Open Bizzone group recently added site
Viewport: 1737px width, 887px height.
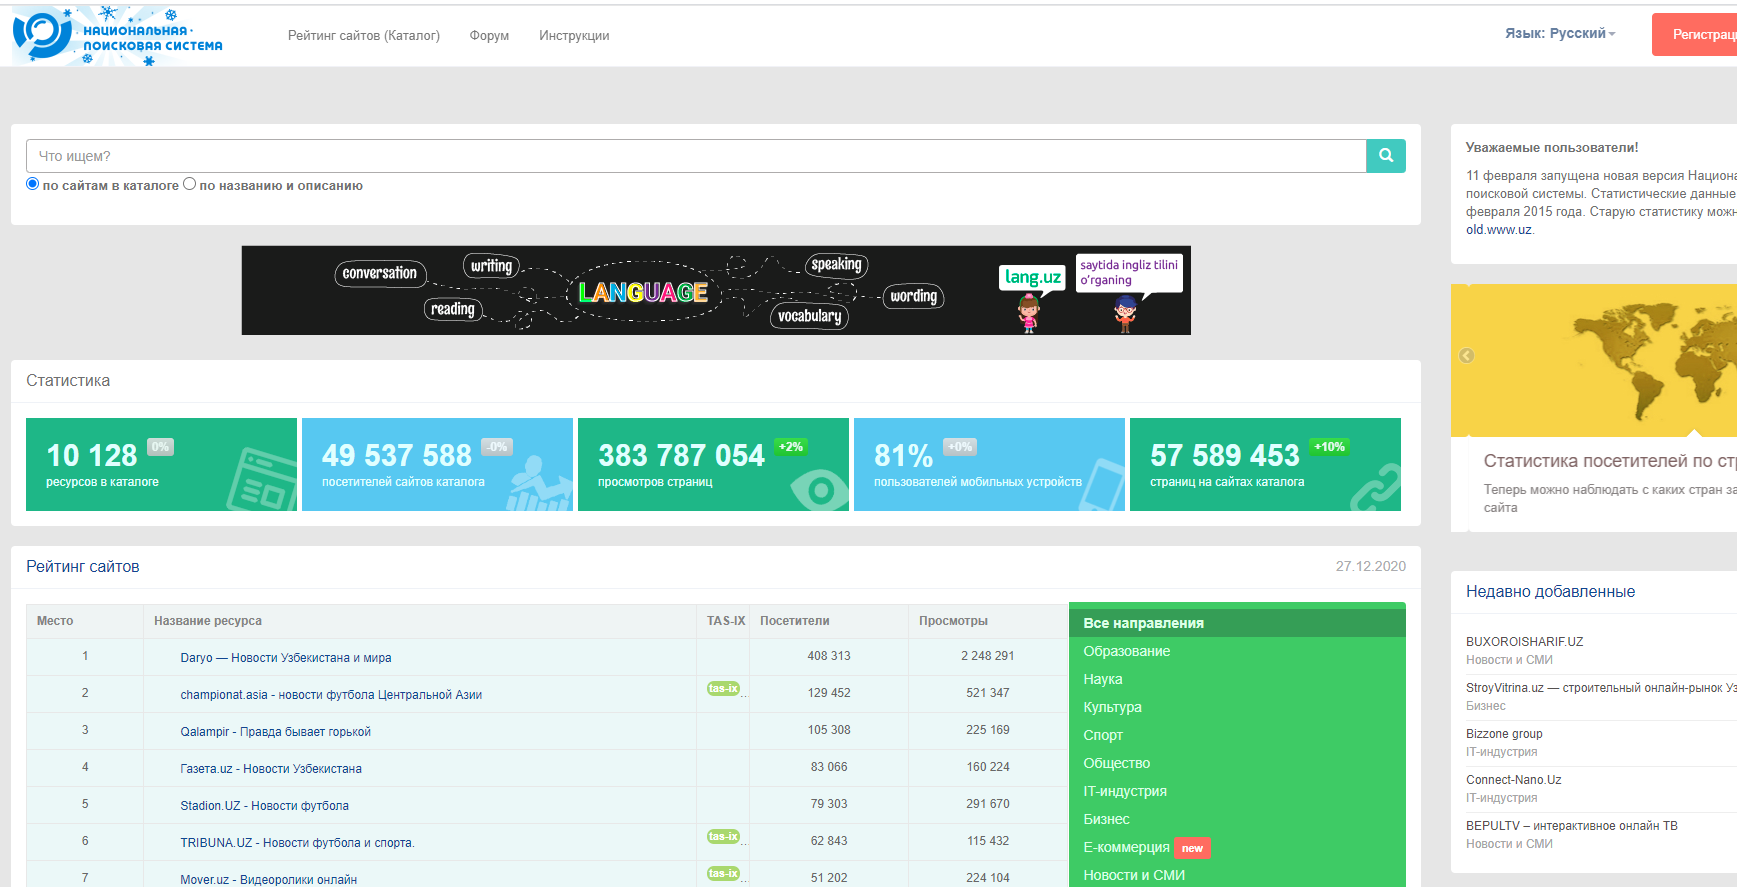coord(1504,734)
